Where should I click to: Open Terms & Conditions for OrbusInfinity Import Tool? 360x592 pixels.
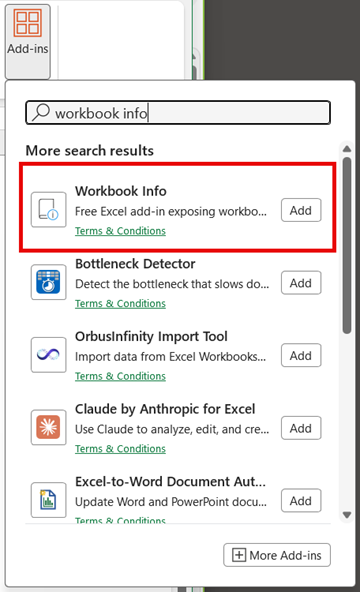coord(120,376)
